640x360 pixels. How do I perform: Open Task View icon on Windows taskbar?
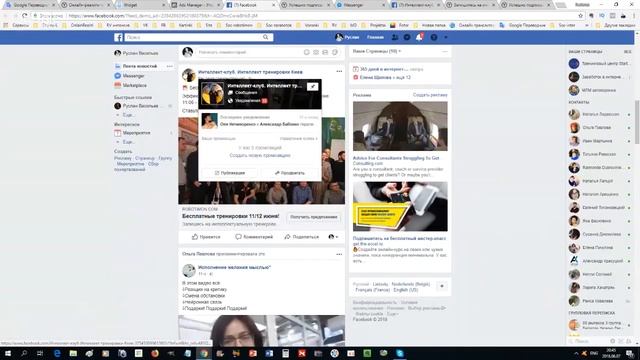click(40, 353)
